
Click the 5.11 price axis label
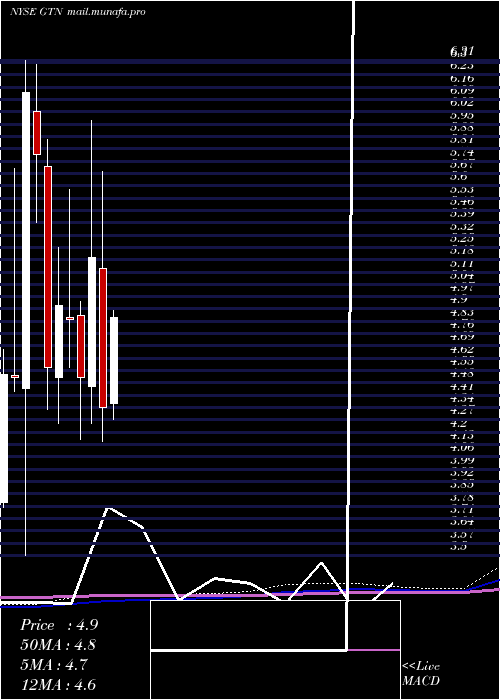point(462,263)
